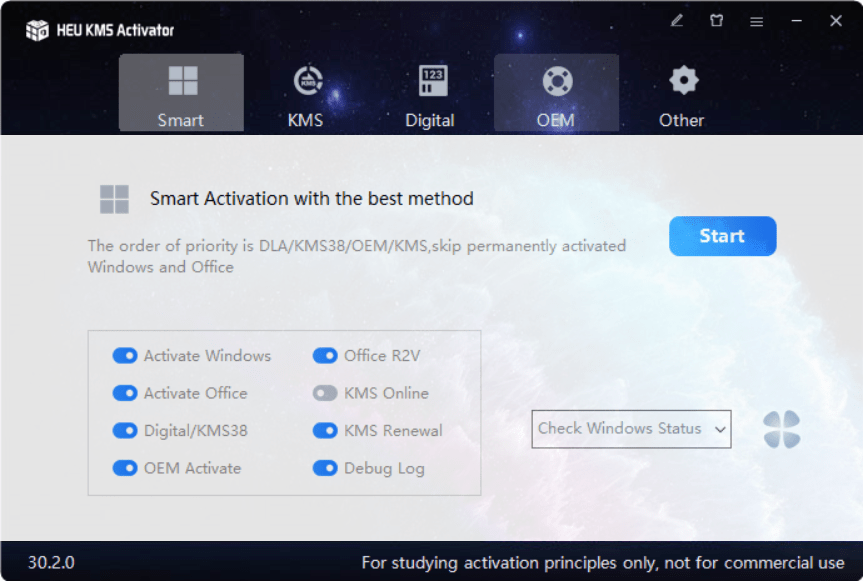This screenshot has height=581, width=863.
Task: Click the pencil edit icon in title bar
Action: (677, 20)
